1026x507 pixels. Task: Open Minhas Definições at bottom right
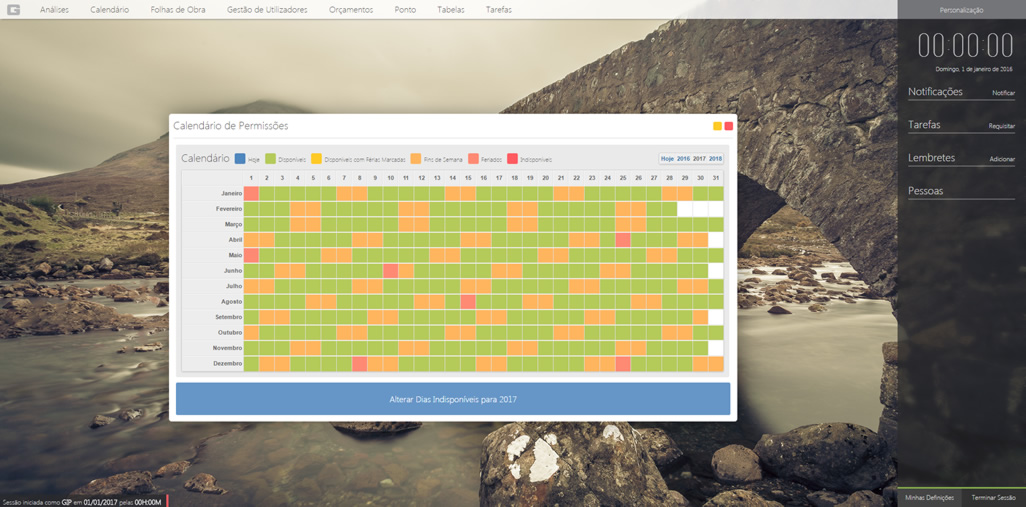(929, 498)
